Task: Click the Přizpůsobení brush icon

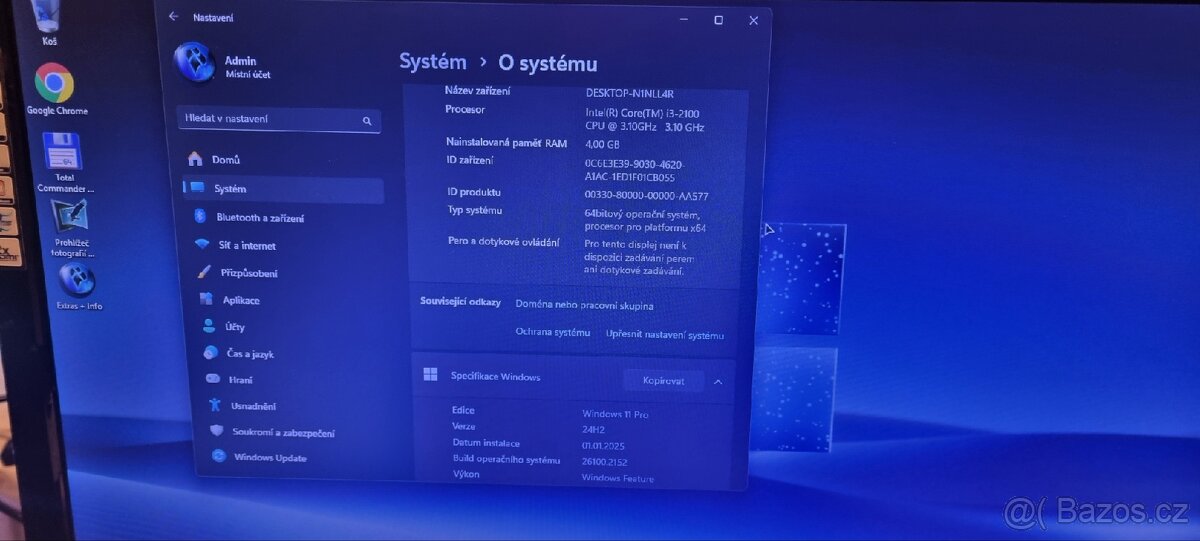Action: point(203,272)
